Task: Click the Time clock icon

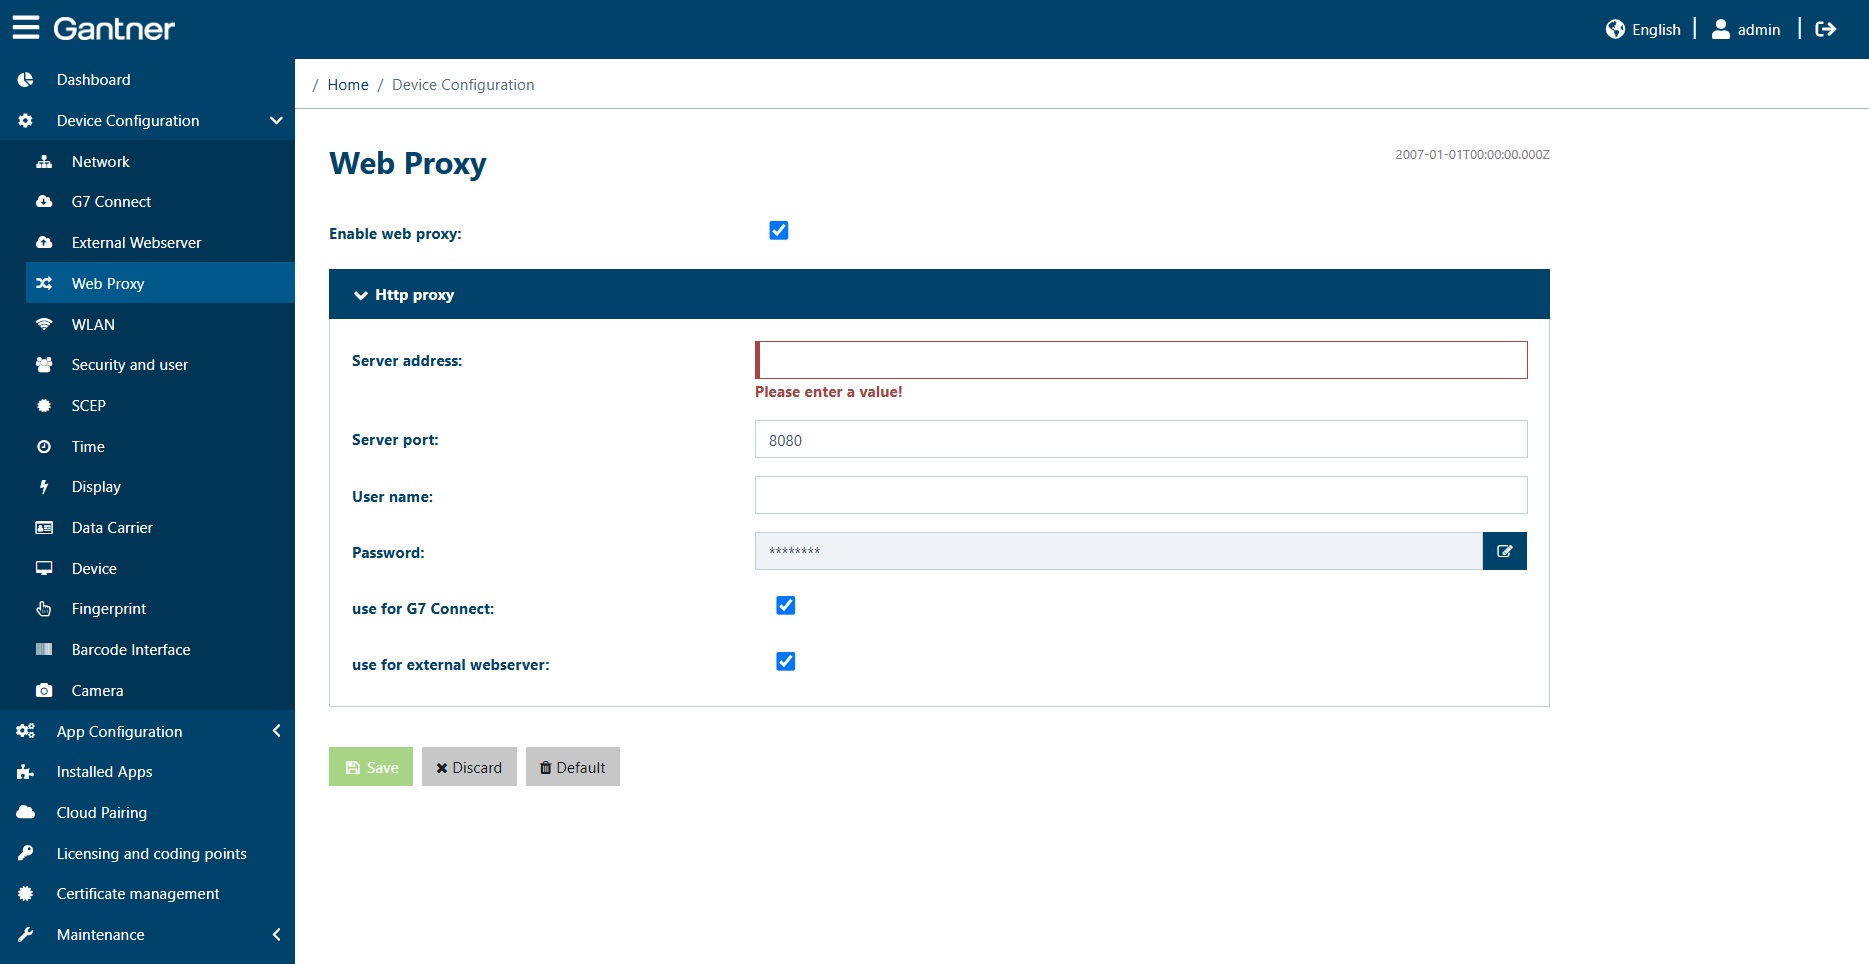Action: point(44,447)
